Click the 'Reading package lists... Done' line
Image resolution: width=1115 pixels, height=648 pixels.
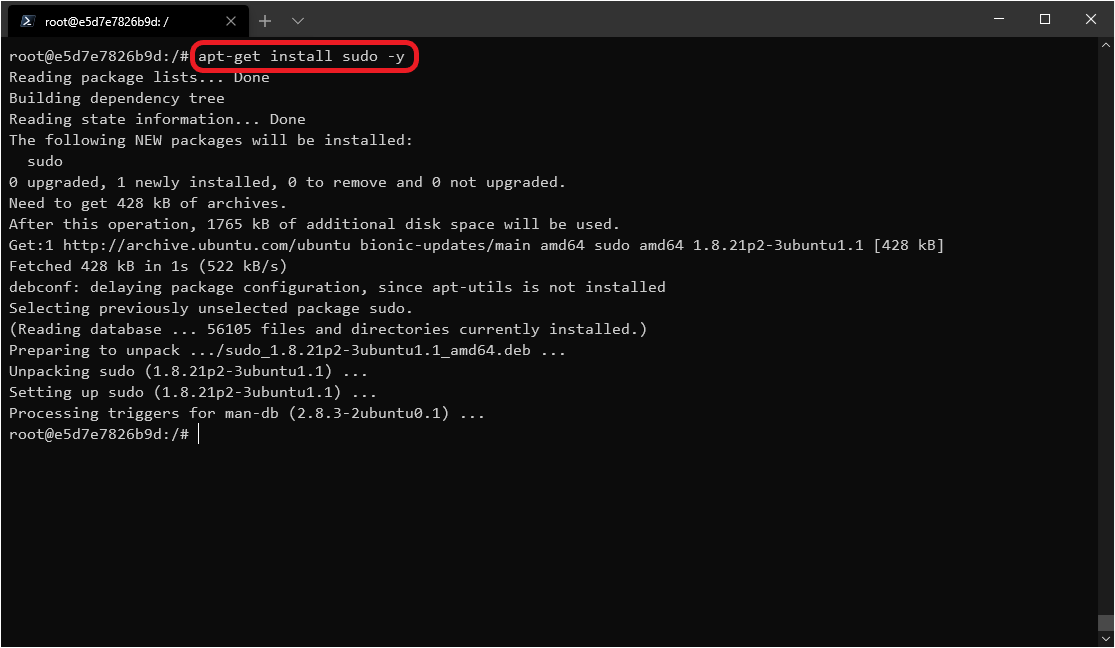click(139, 78)
